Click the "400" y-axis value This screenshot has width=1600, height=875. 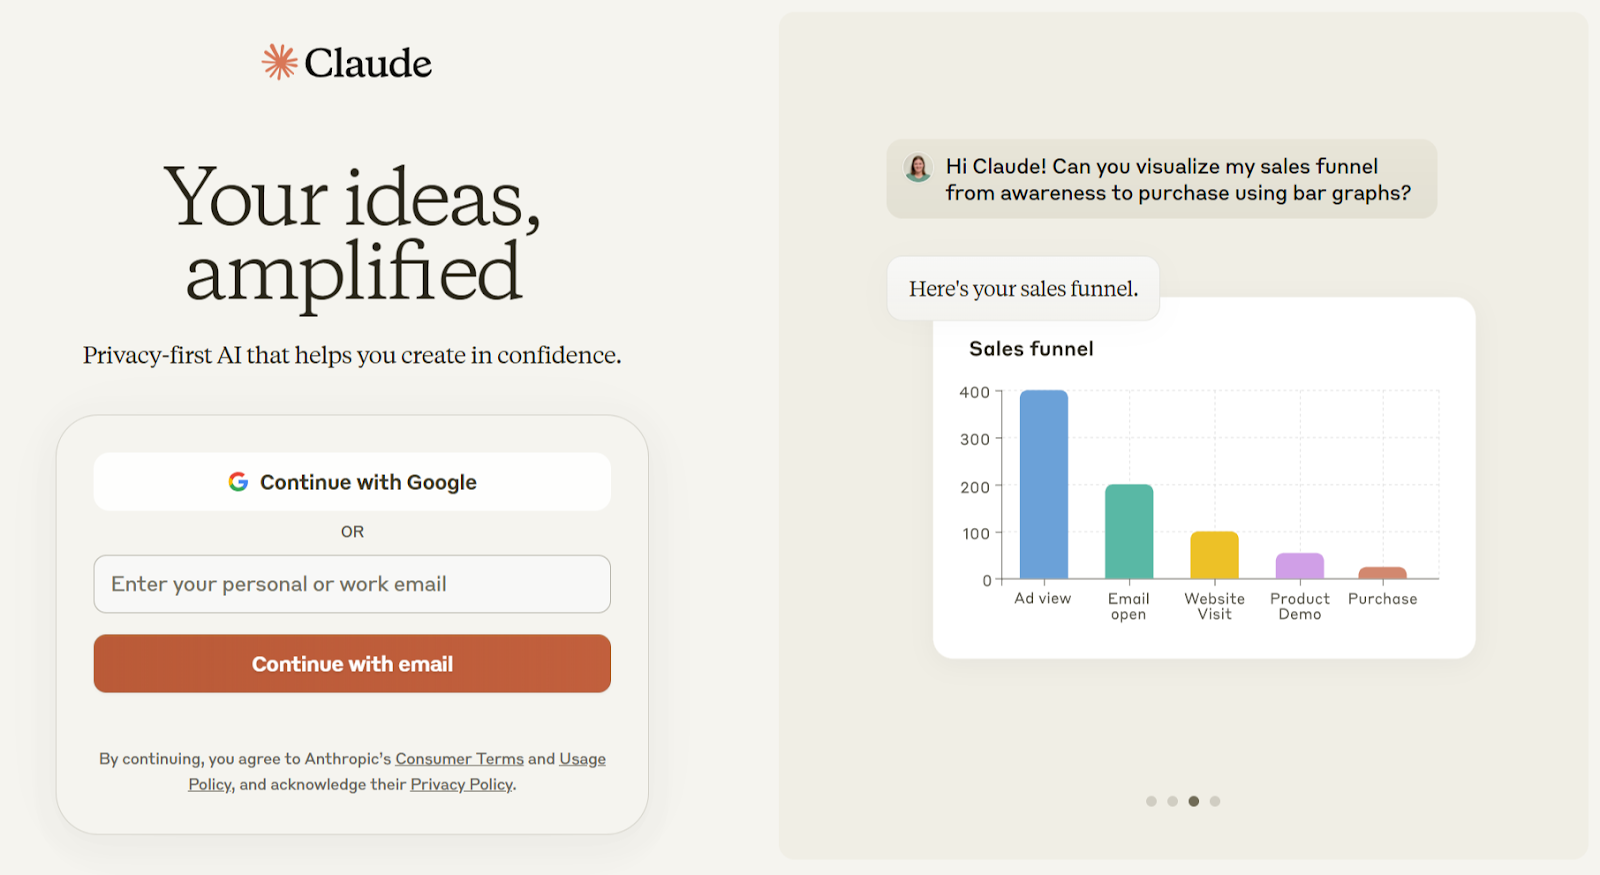tap(975, 392)
